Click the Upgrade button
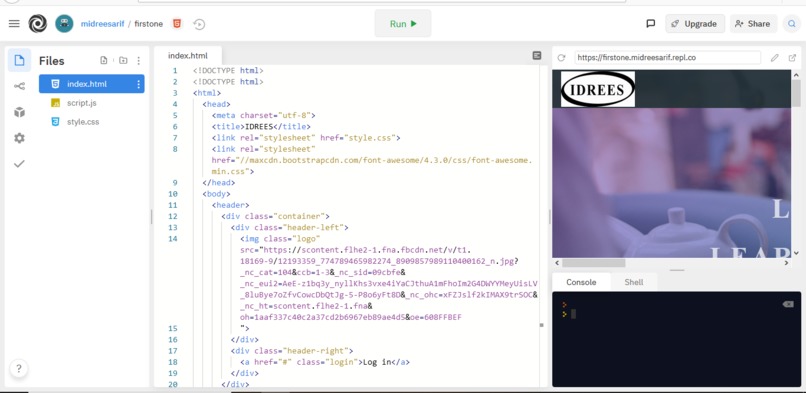The height and width of the screenshot is (393, 806). (695, 24)
